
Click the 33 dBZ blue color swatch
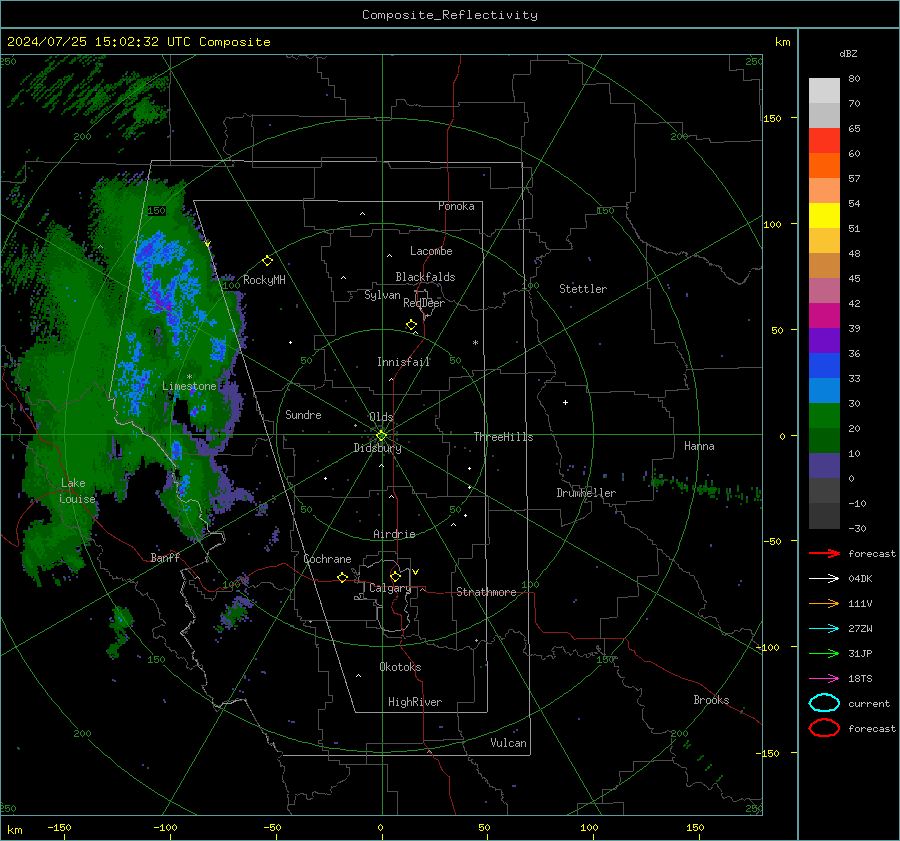click(x=824, y=365)
